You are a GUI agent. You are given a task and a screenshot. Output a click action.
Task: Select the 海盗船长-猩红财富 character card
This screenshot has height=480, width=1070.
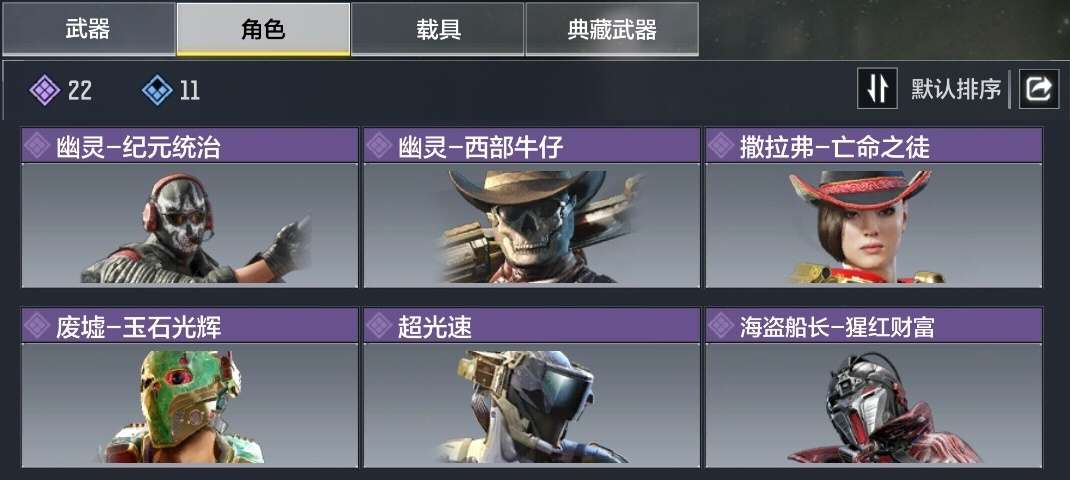(x=874, y=388)
